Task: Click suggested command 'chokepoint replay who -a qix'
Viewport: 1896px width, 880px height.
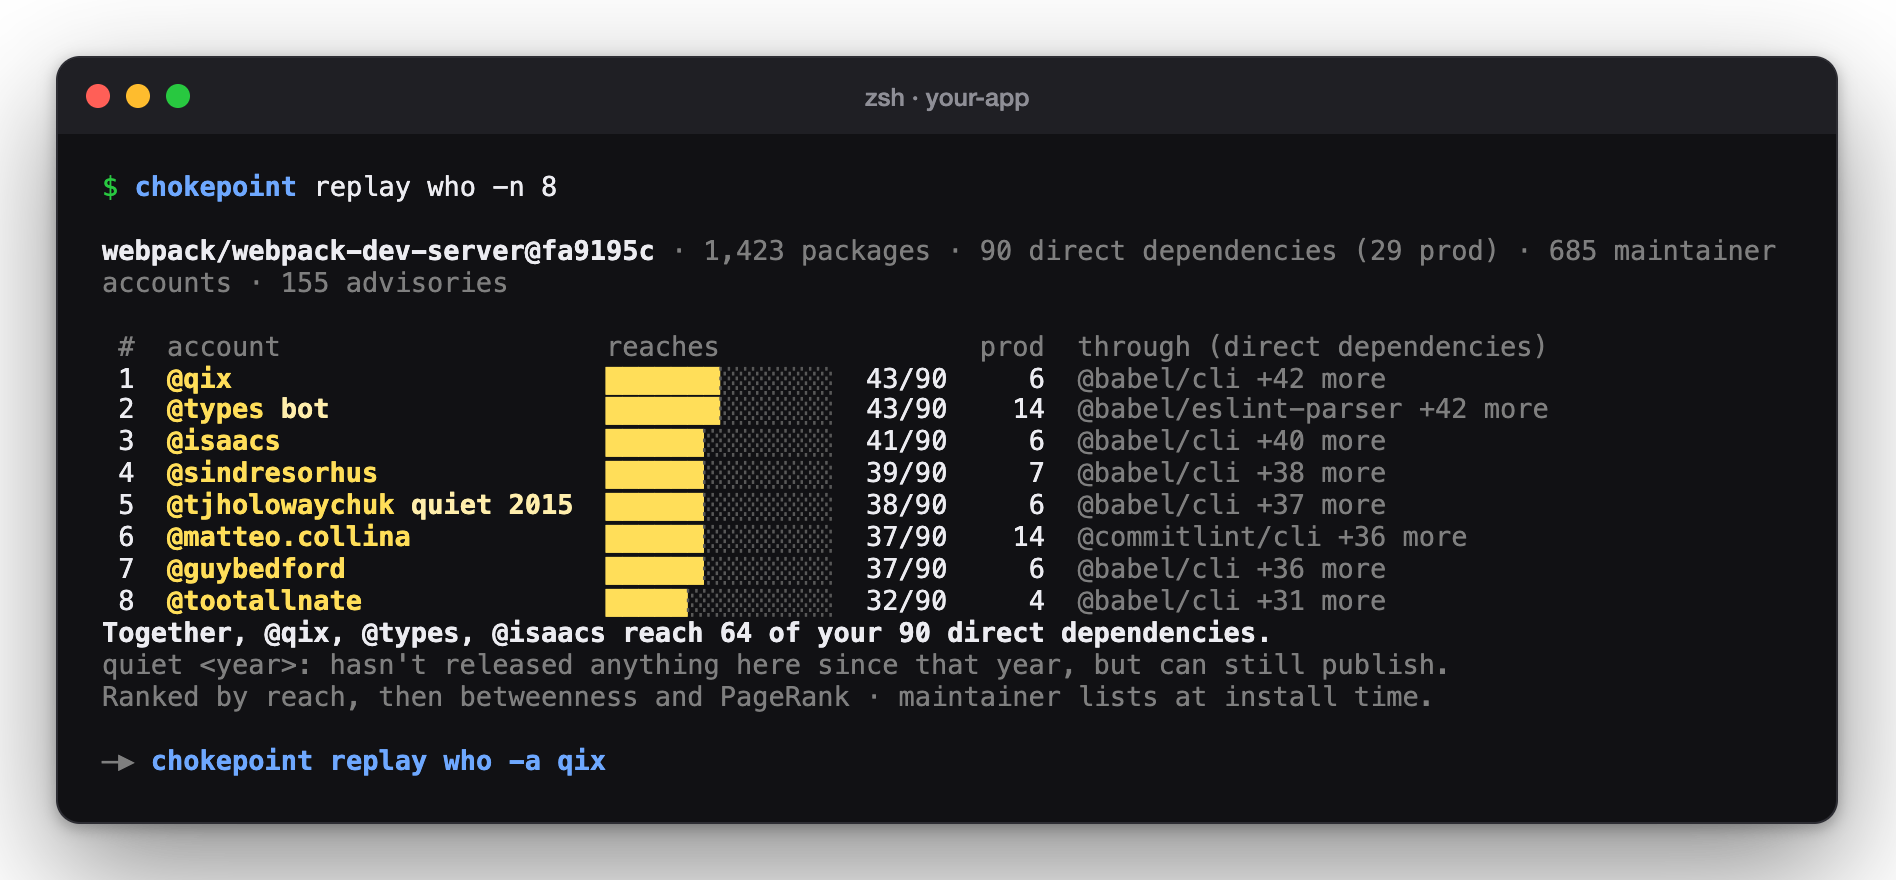Action: (378, 761)
